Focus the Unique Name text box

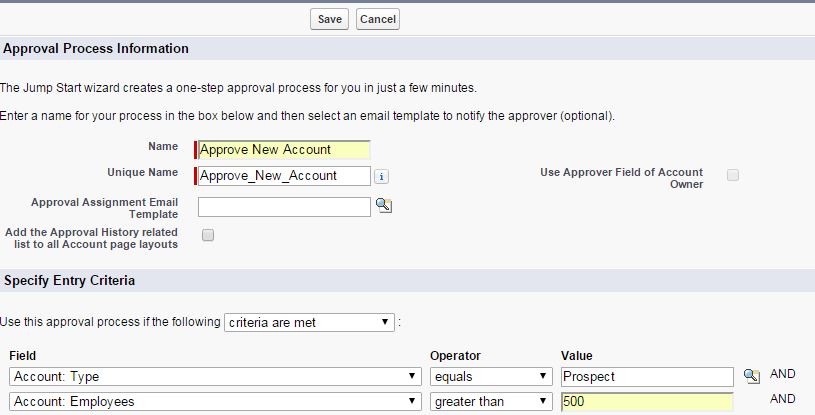(284, 176)
